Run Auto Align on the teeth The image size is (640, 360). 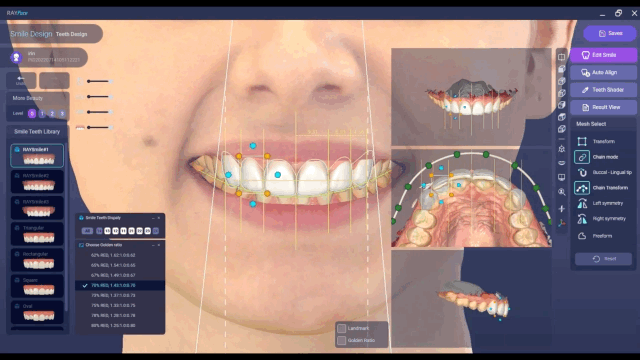click(603, 72)
